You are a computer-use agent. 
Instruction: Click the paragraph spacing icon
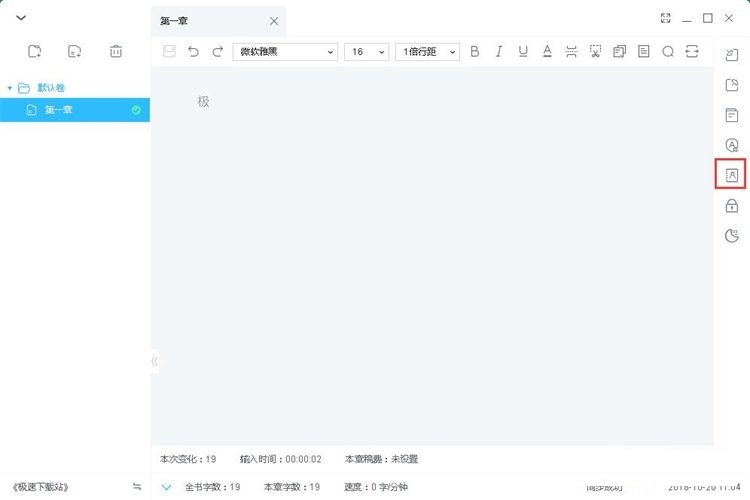click(571, 51)
